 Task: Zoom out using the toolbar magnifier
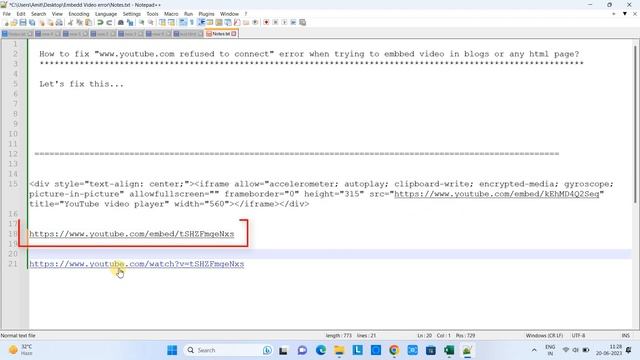click(x=151, y=22)
